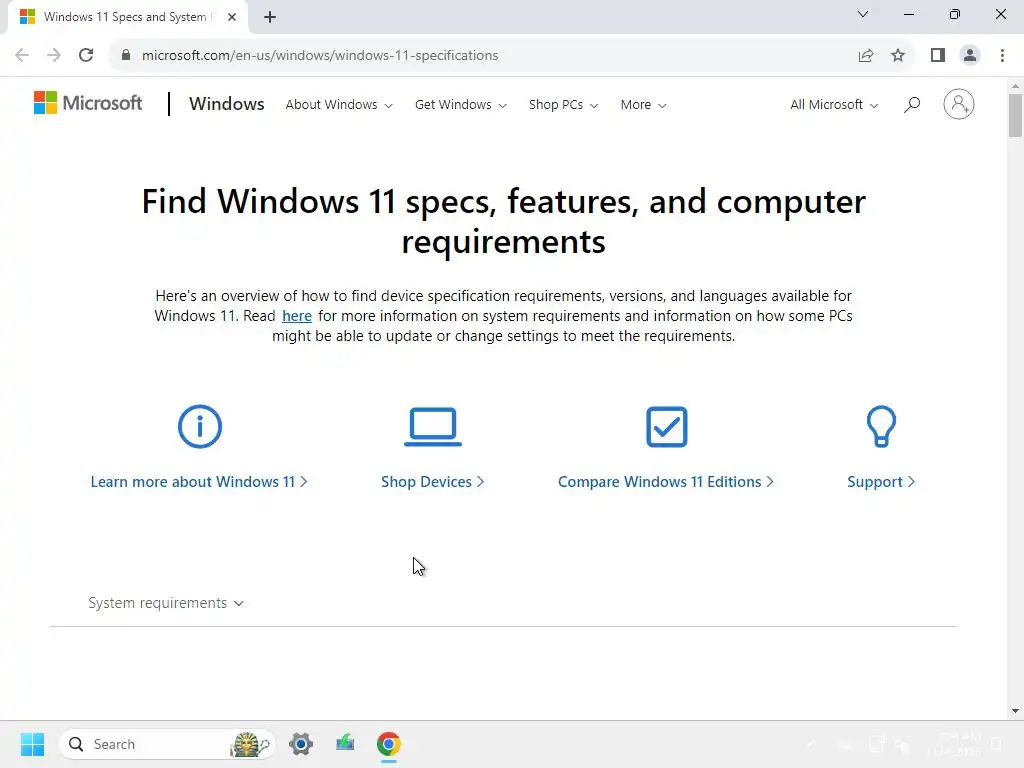Expand the System requirements section
Viewport: 1024px width, 768px height.
pos(166,603)
